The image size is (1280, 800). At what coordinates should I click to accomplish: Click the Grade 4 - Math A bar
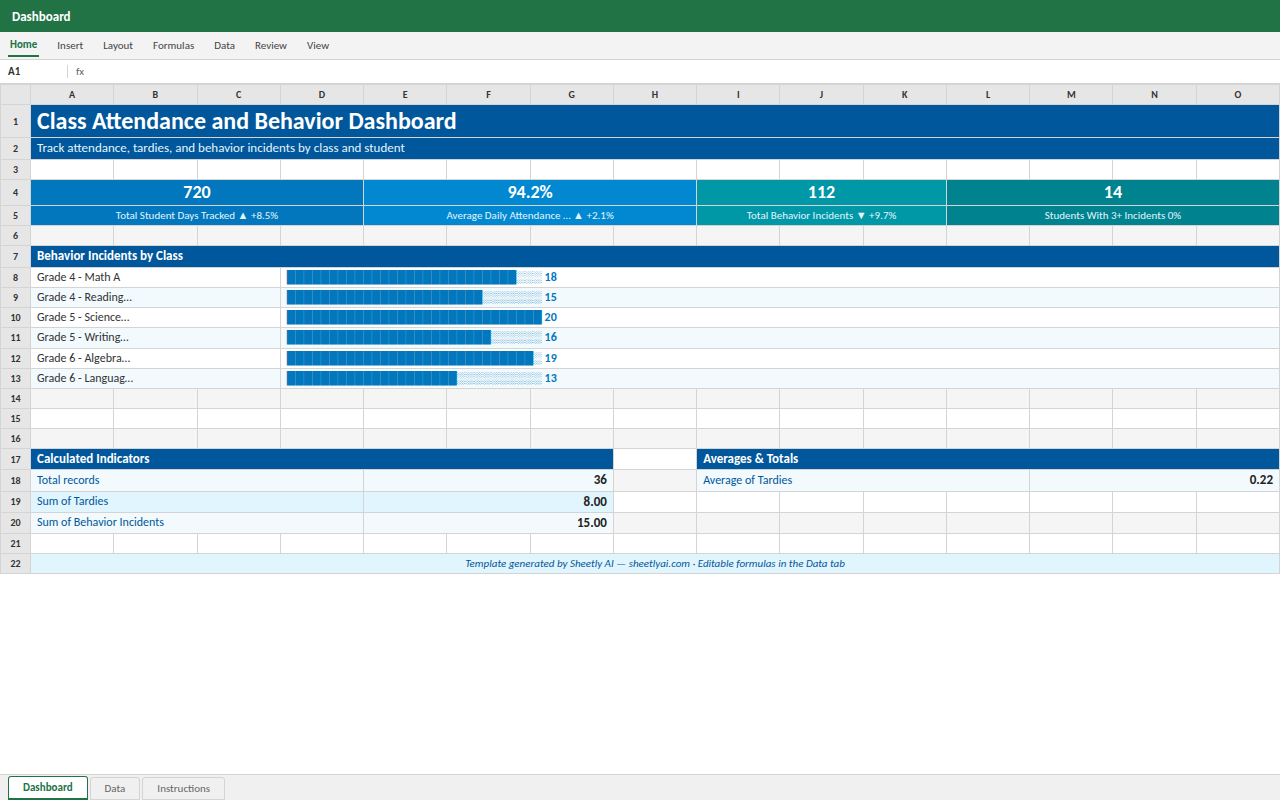[414, 277]
